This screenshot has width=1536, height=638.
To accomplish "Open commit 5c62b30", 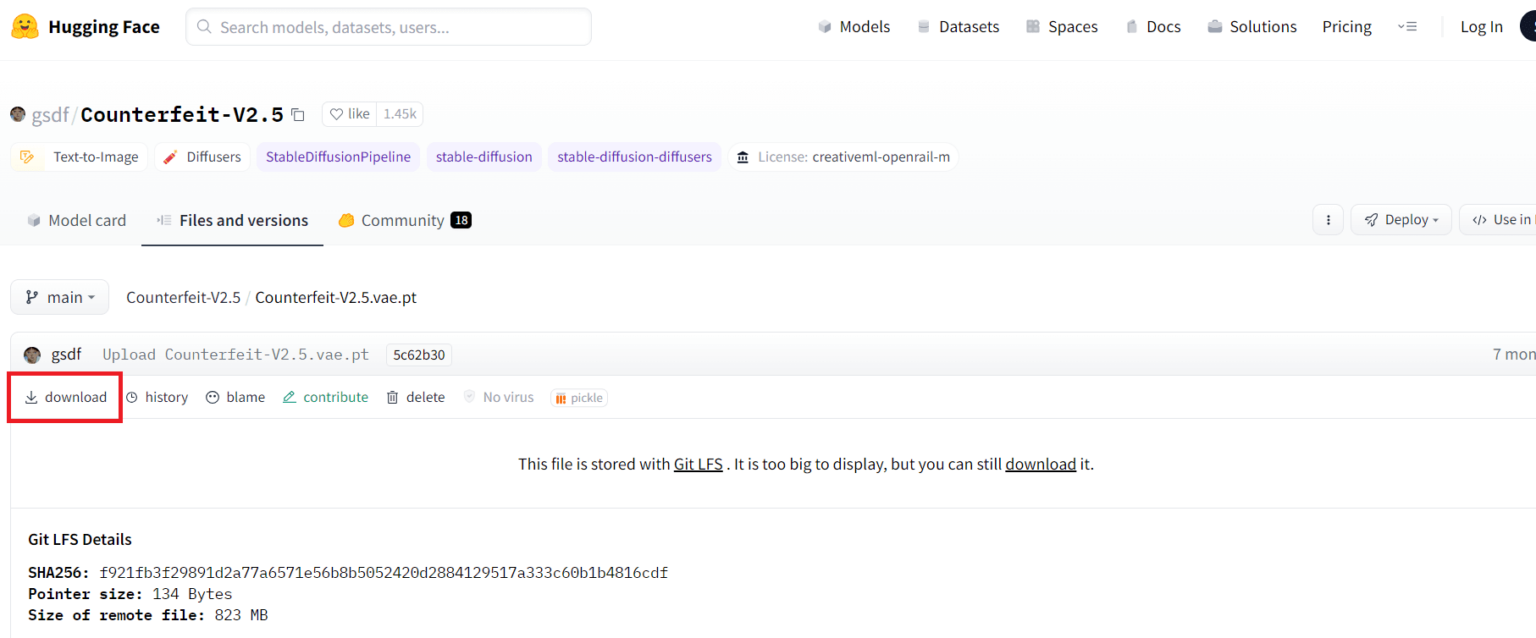I will pyautogui.click(x=419, y=355).
